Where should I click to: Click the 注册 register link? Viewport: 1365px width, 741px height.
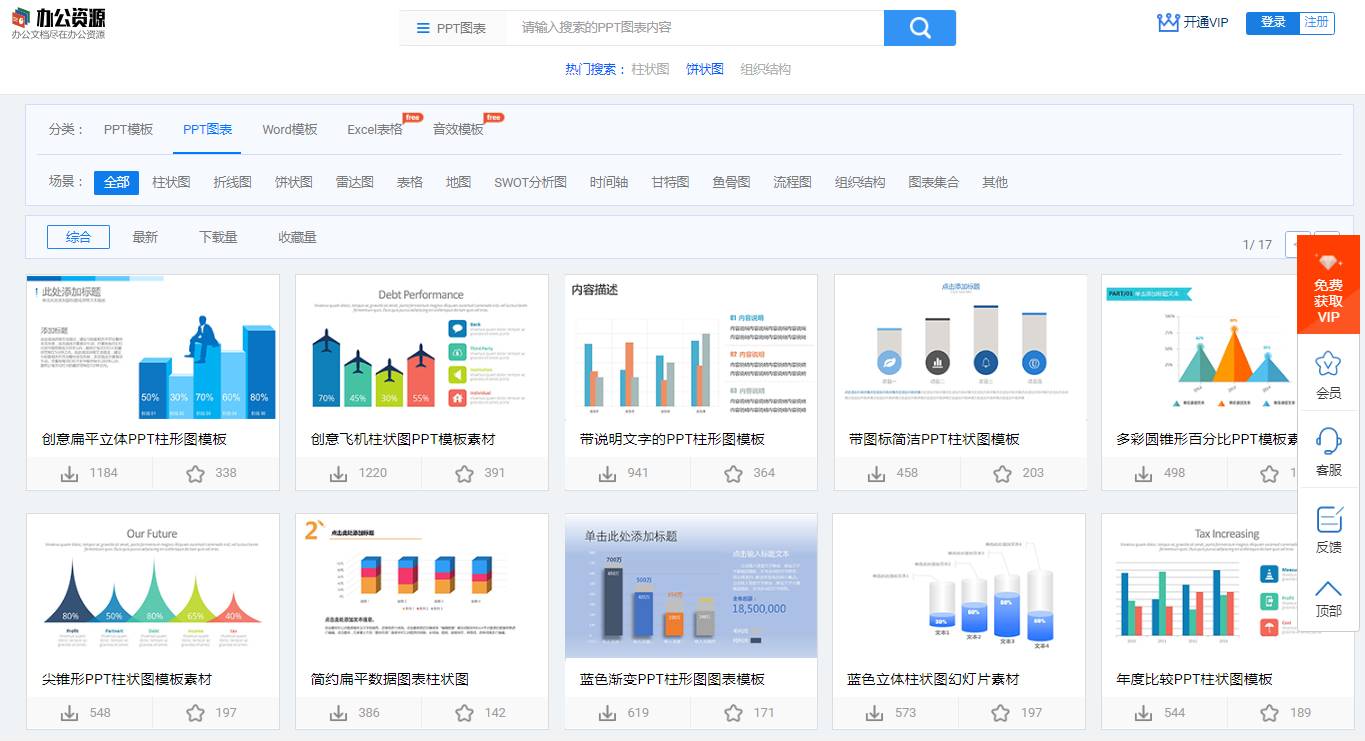pos(1315,21)
